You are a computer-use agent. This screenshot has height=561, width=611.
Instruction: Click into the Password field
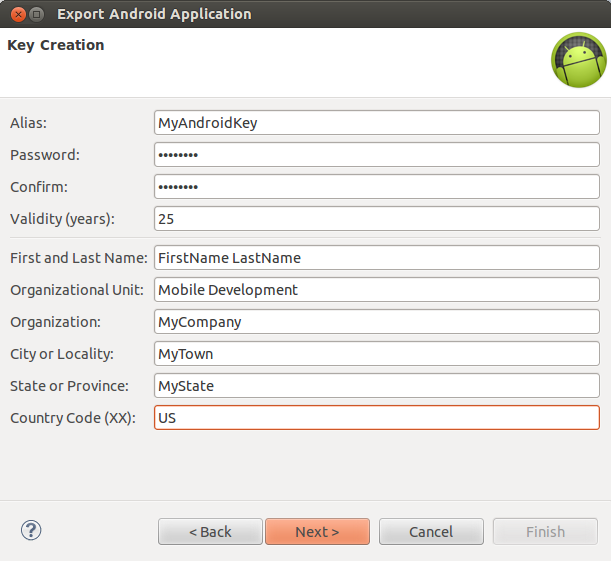[376, 155]
